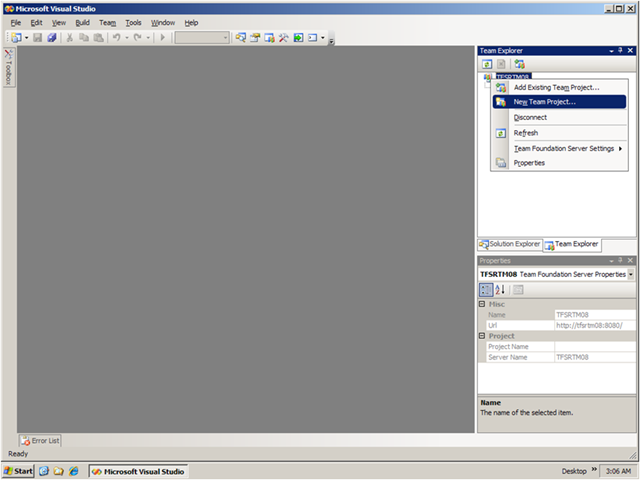Switch to the Team Explorer tab

point(572,245)
